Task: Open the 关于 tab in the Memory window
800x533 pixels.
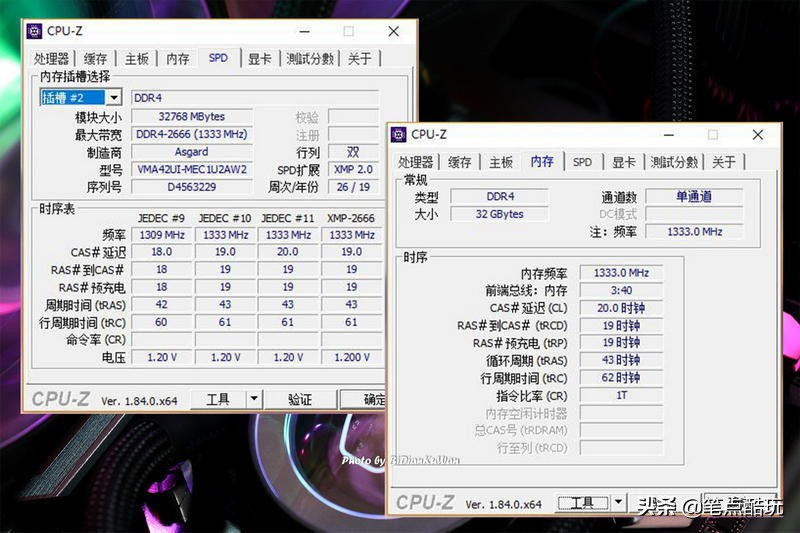Action: point(723,162)
